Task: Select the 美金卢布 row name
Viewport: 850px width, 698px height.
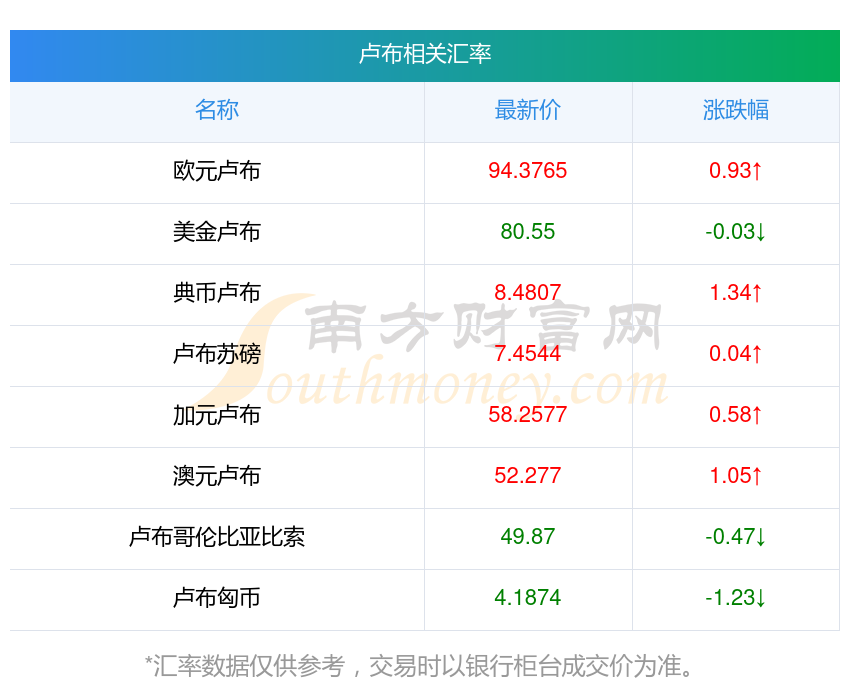Action: pyautogui.click(x=217, y=232)
